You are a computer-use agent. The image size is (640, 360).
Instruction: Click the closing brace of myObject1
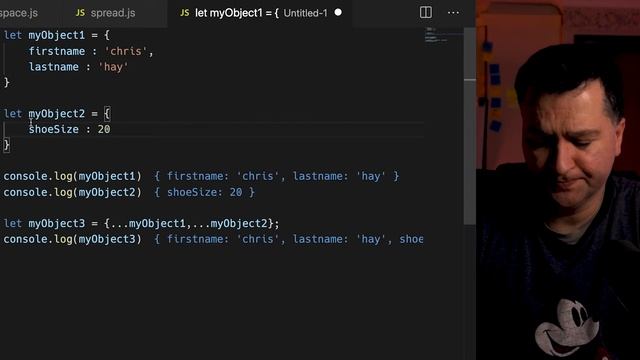tap(7, 82)
